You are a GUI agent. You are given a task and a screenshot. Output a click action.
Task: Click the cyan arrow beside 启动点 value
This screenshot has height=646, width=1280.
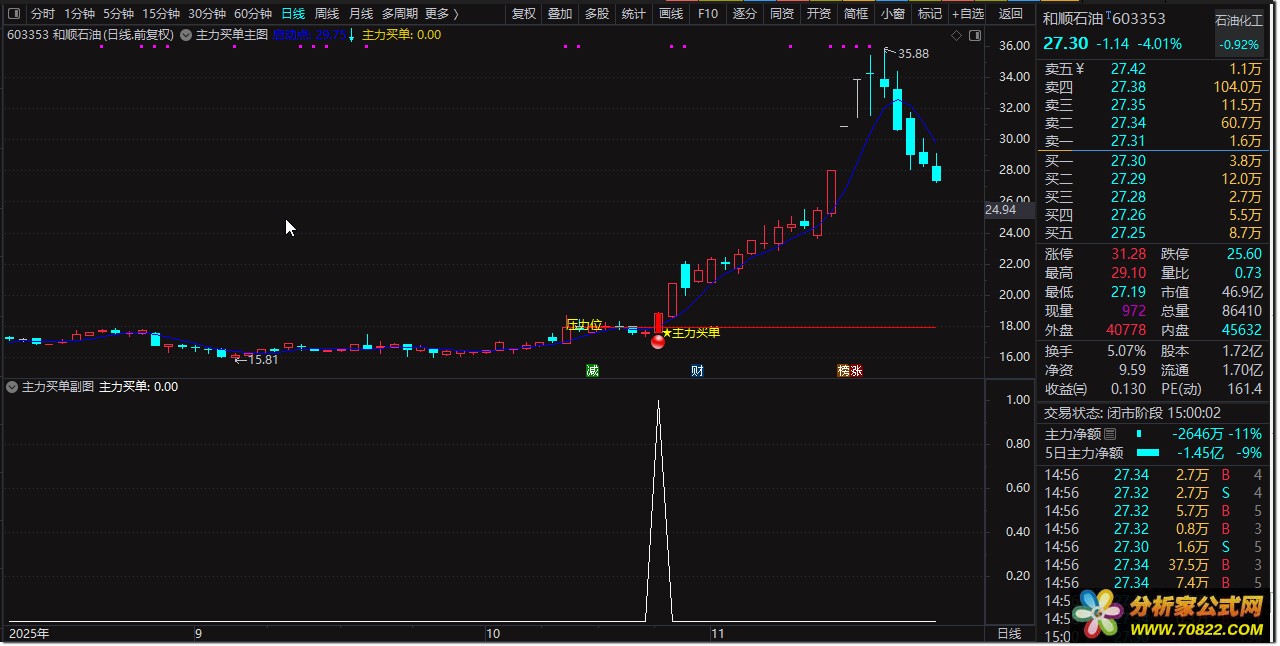tap(352, 35)
